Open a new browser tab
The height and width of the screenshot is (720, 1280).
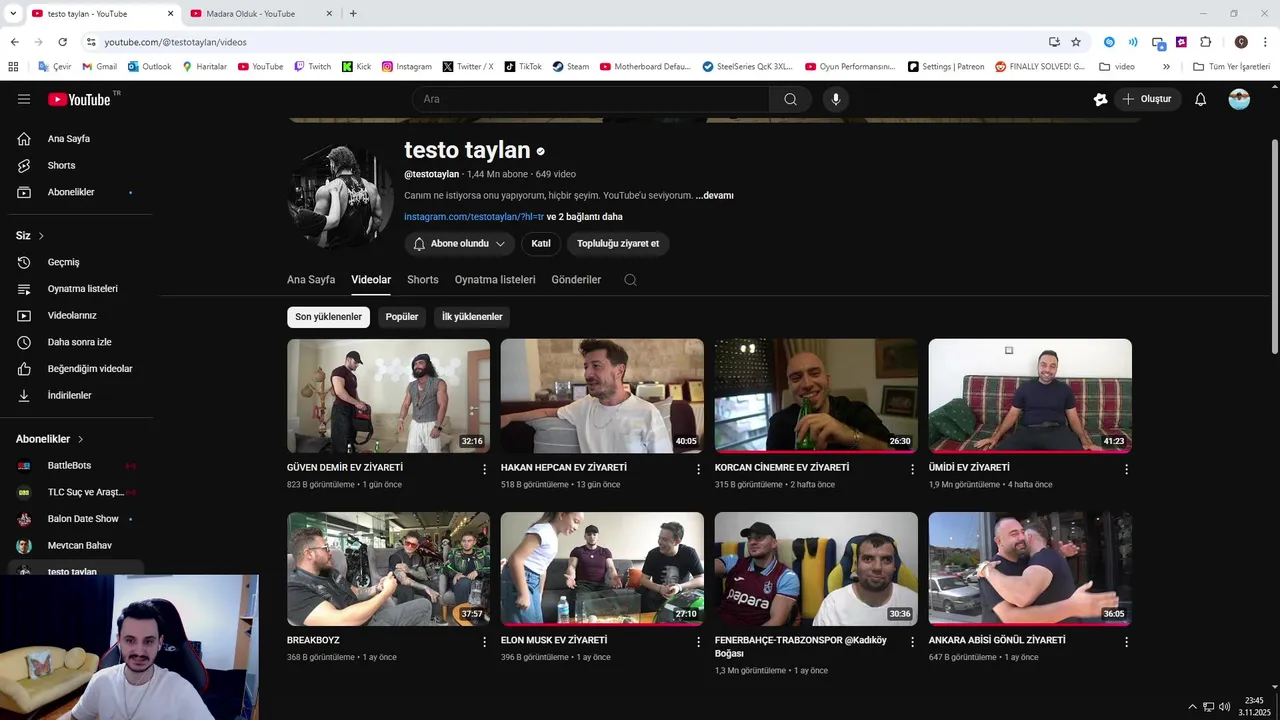[x=353, y=14]
